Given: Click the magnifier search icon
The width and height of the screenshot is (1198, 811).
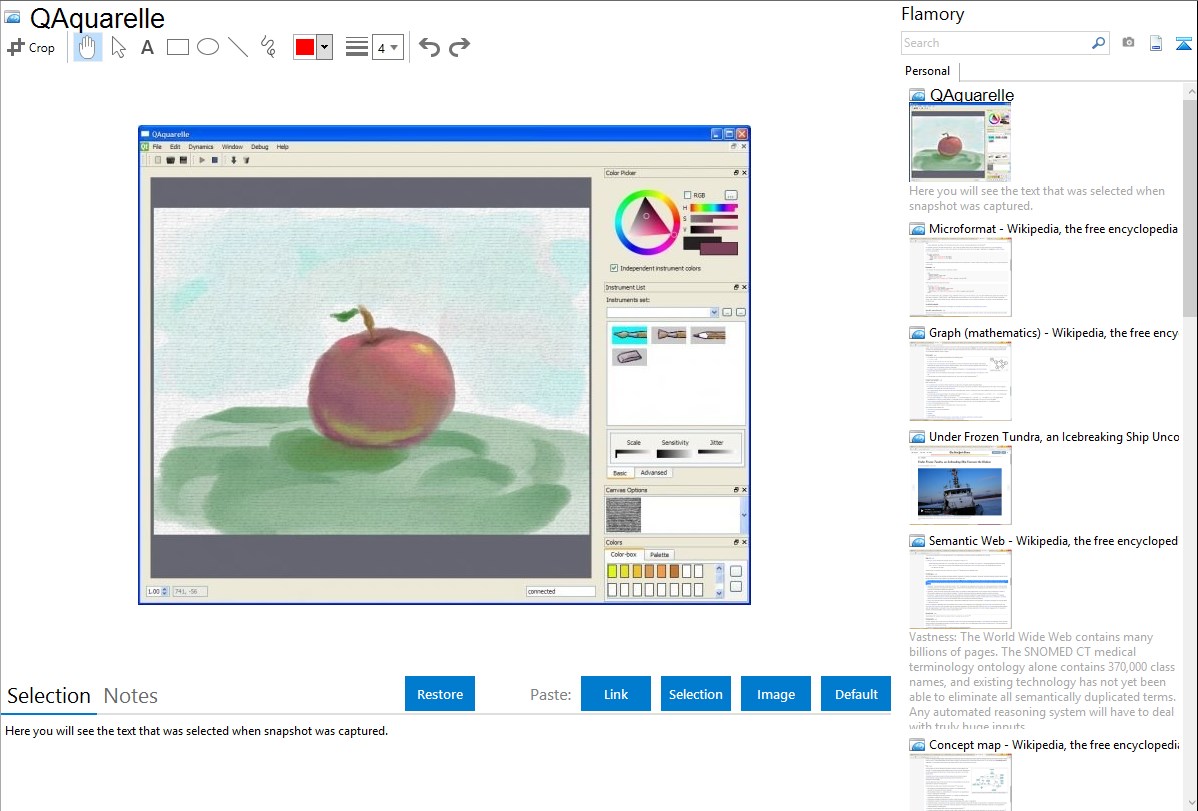Looking at the screenshot, I should click(1099, 43).
